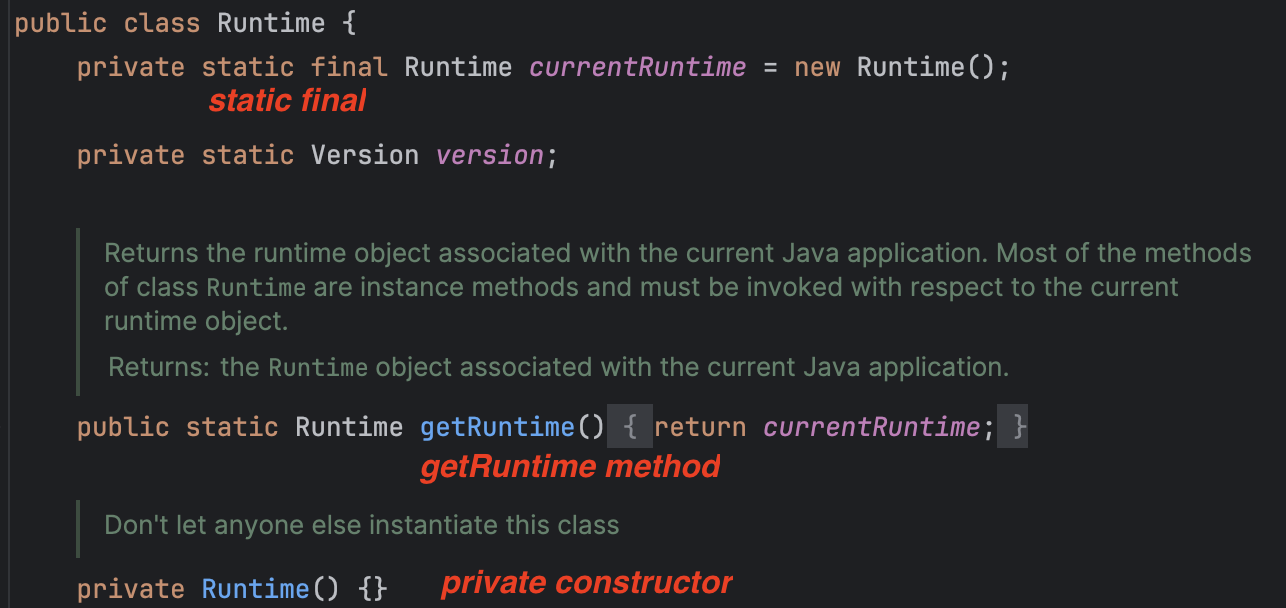
Task: Click the empty braces of the private constructor
Action: [371, 589]
